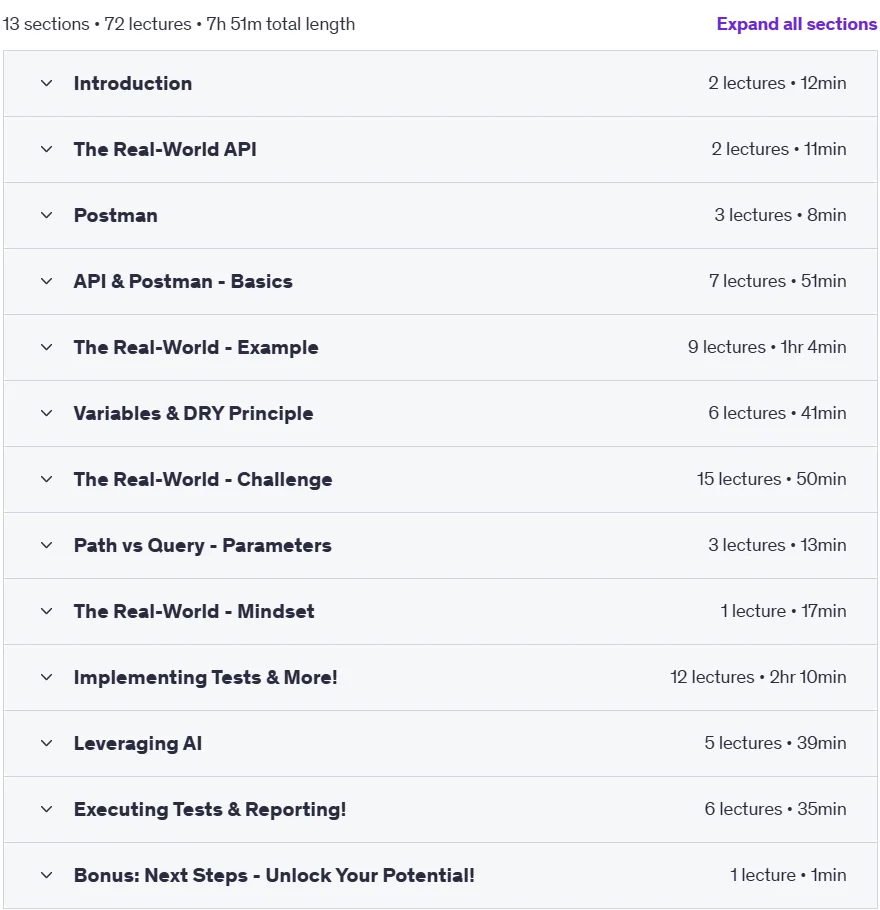Click chevron beside Variables & DRY Principle
The height and width of the screenshot is (910, 880).
pos(46,413)
